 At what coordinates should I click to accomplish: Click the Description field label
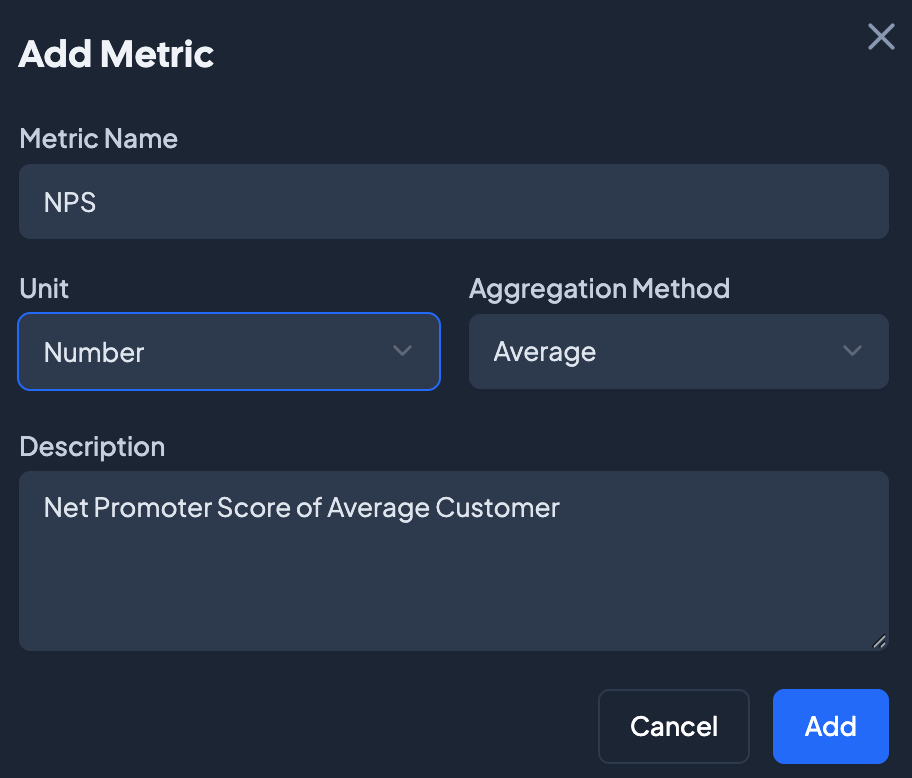pyautogui.click(x=92, y=446)
